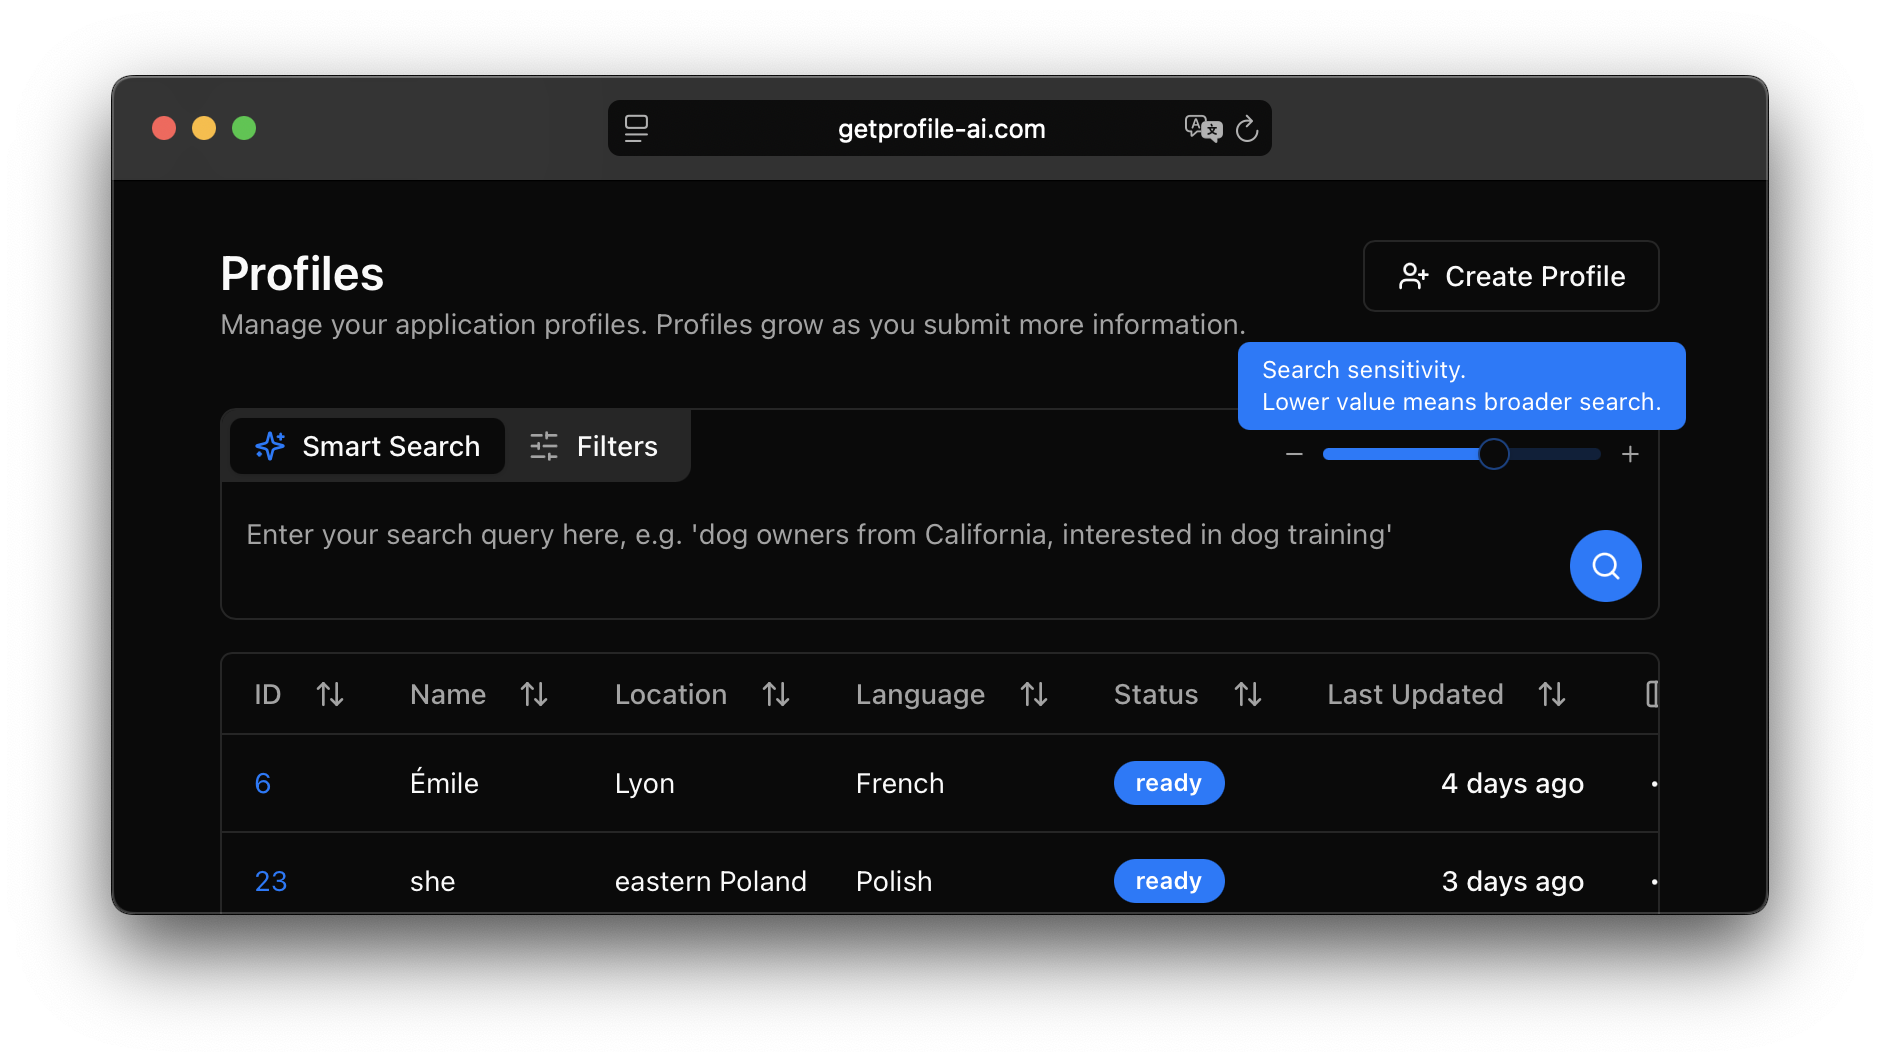Sort the table by the ID column arrows
Viewport: 1880px width, 1062px height.
pos(331,694)
